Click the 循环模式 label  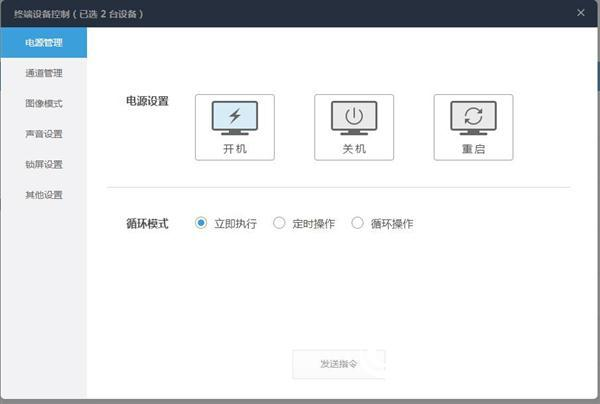[147, 223]
